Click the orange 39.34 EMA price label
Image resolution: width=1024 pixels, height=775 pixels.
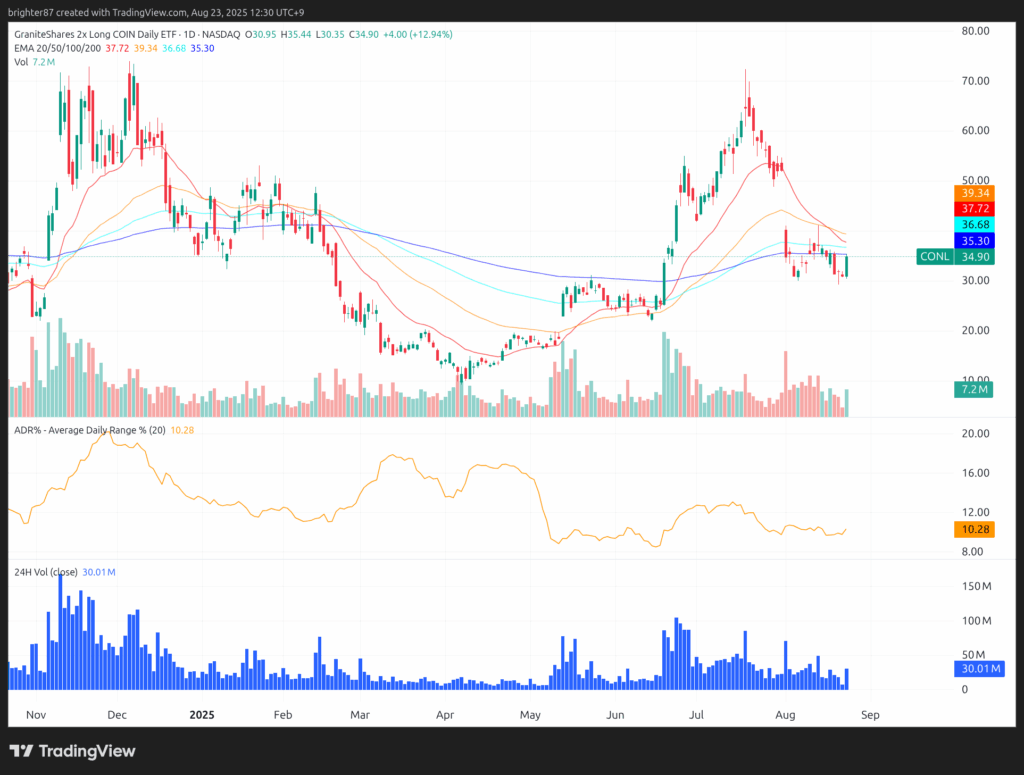[974, 193]
